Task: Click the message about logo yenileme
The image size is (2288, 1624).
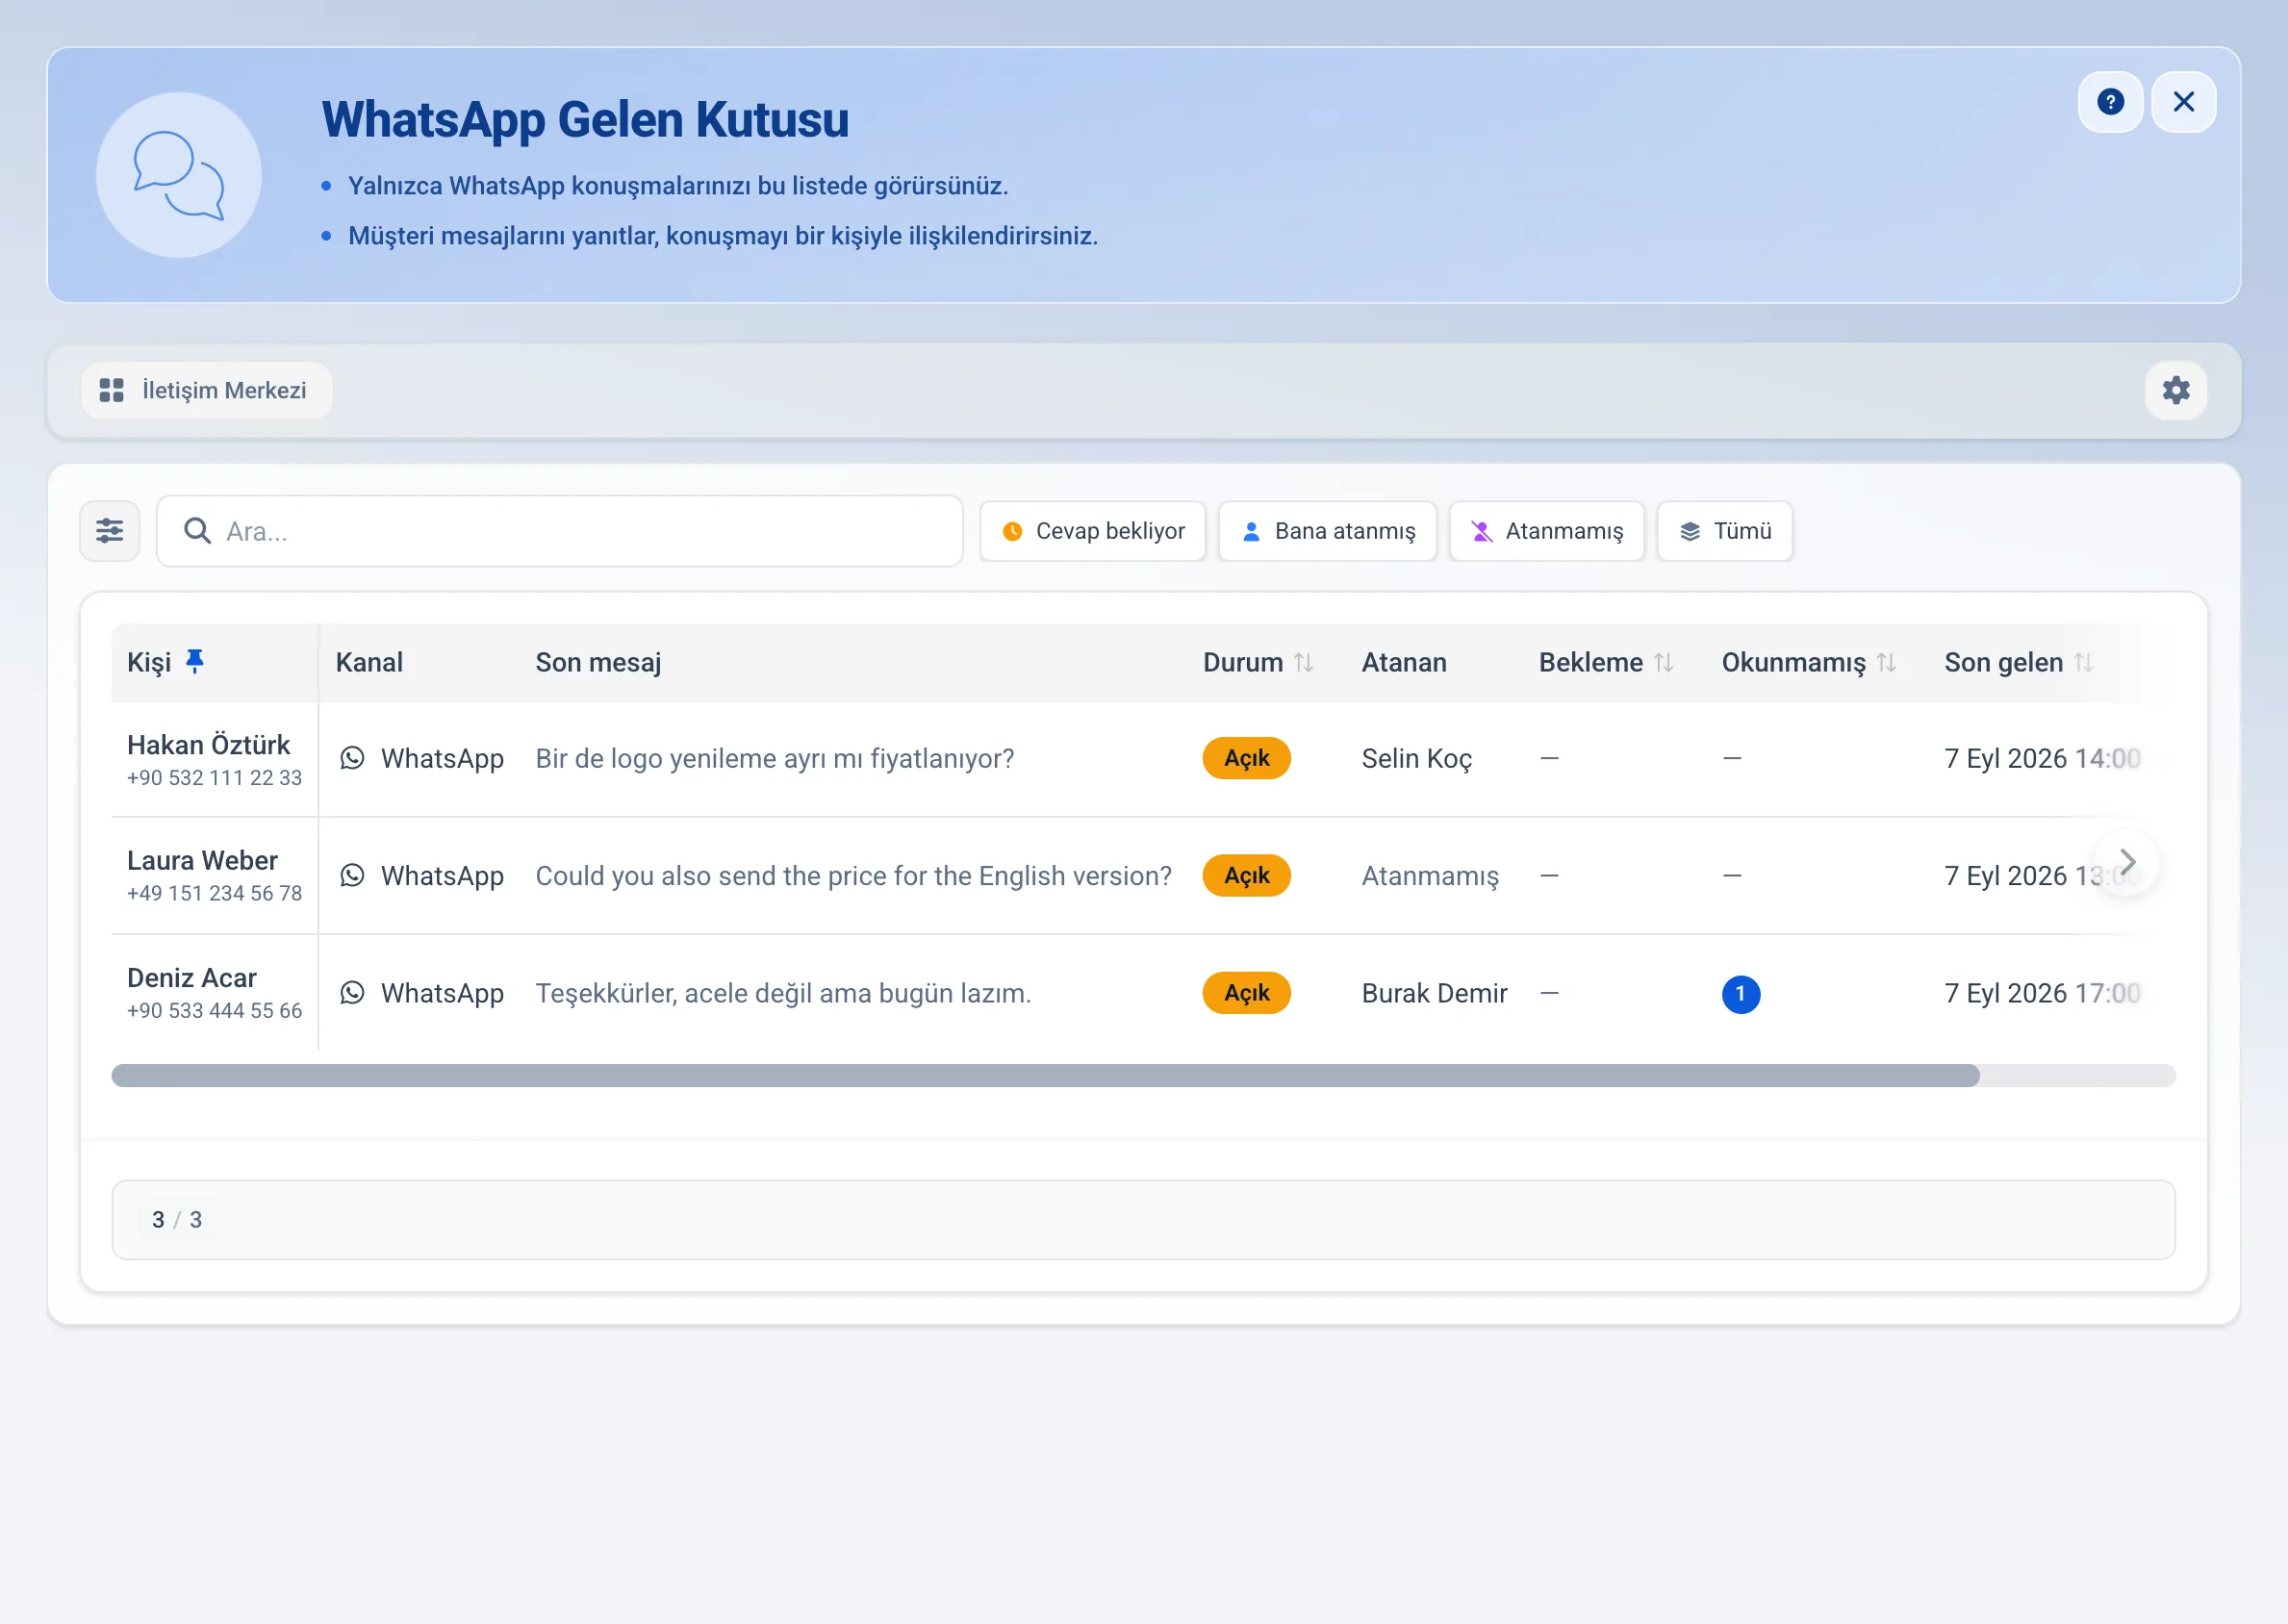Action: click(775, 758)
